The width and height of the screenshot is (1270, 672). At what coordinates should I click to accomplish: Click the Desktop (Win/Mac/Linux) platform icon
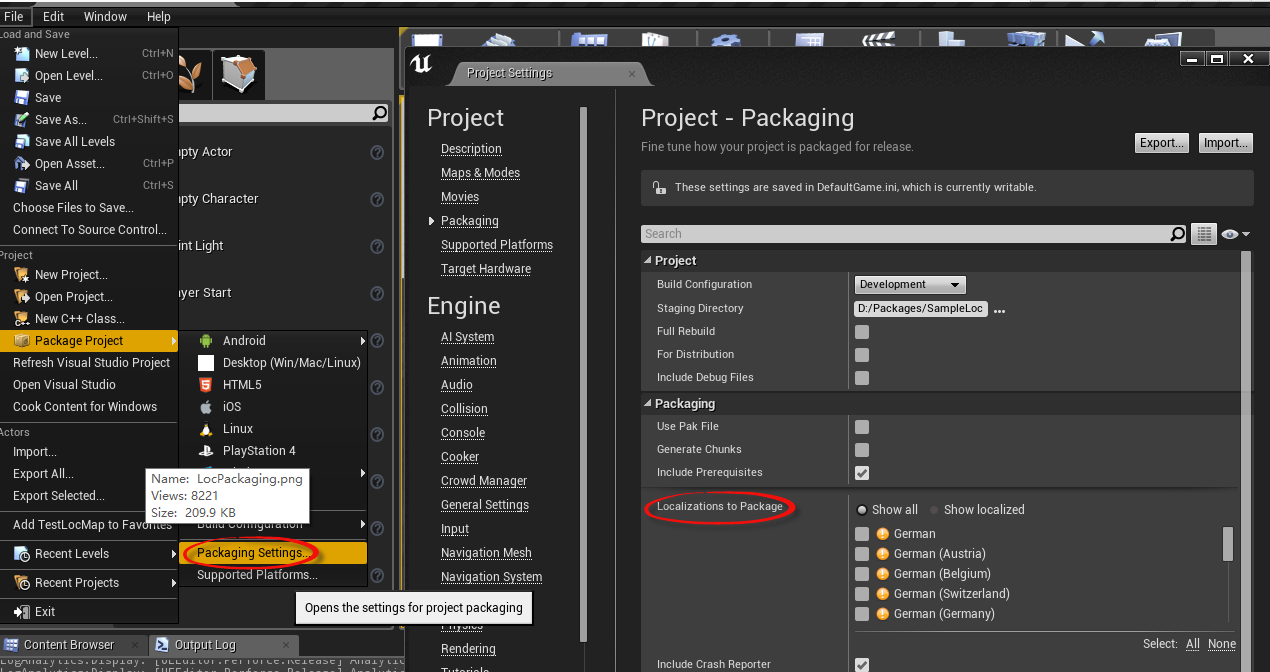pos(206,362)
